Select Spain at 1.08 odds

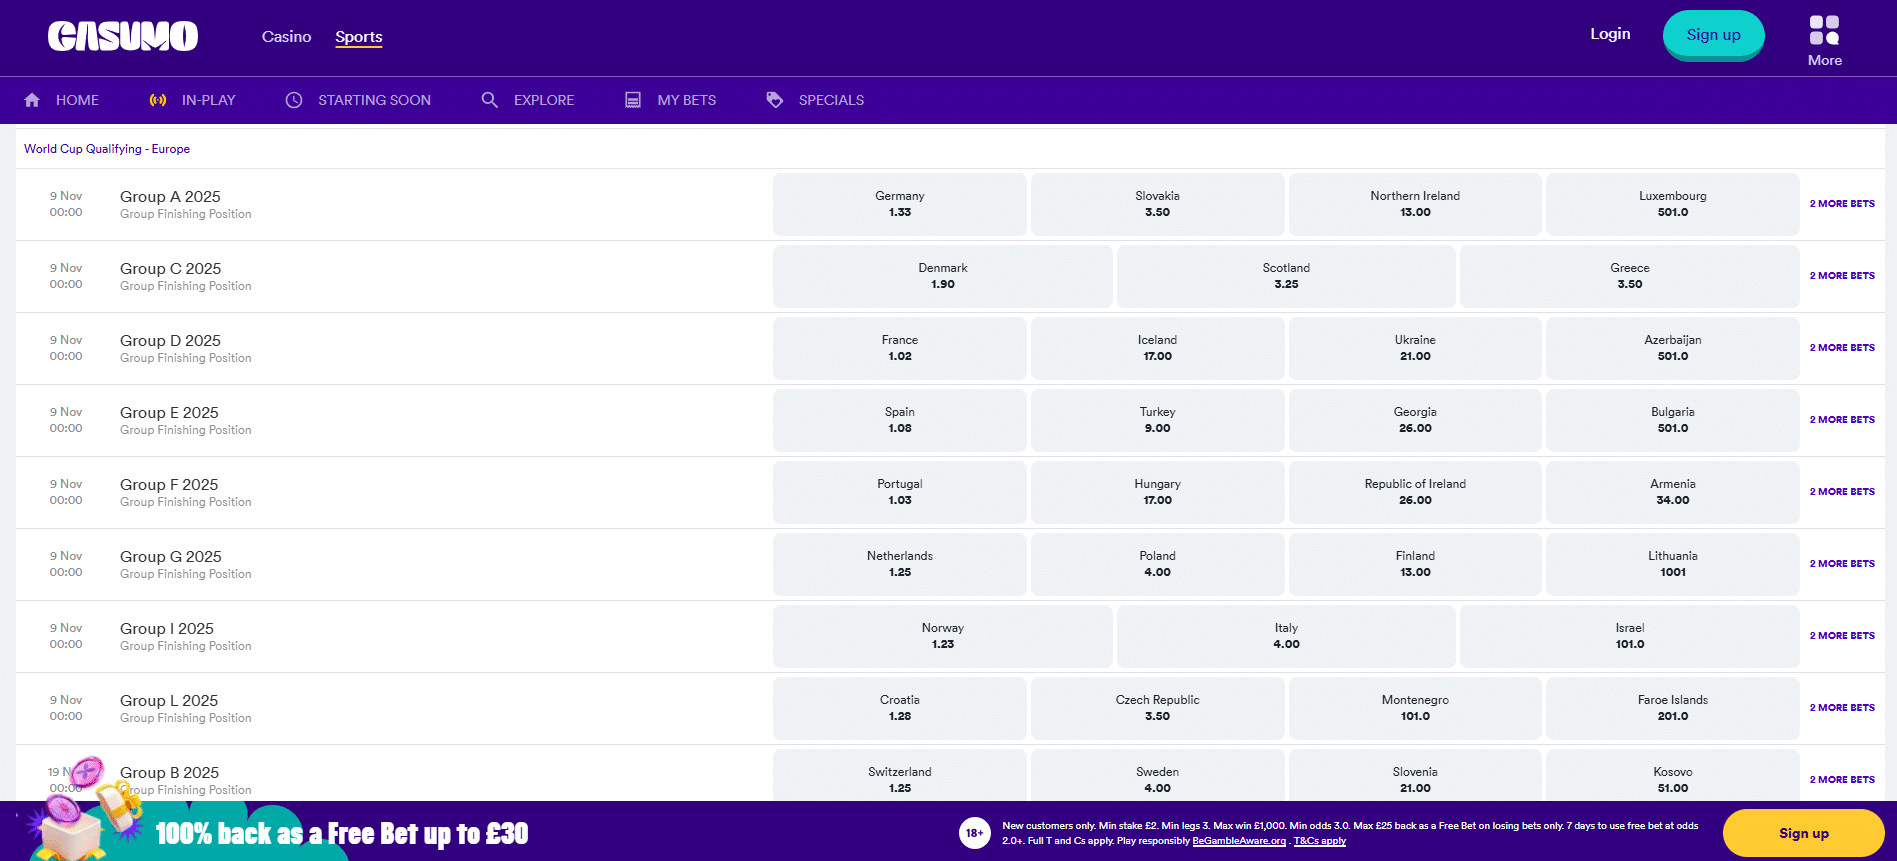click(x=900, y=420)
